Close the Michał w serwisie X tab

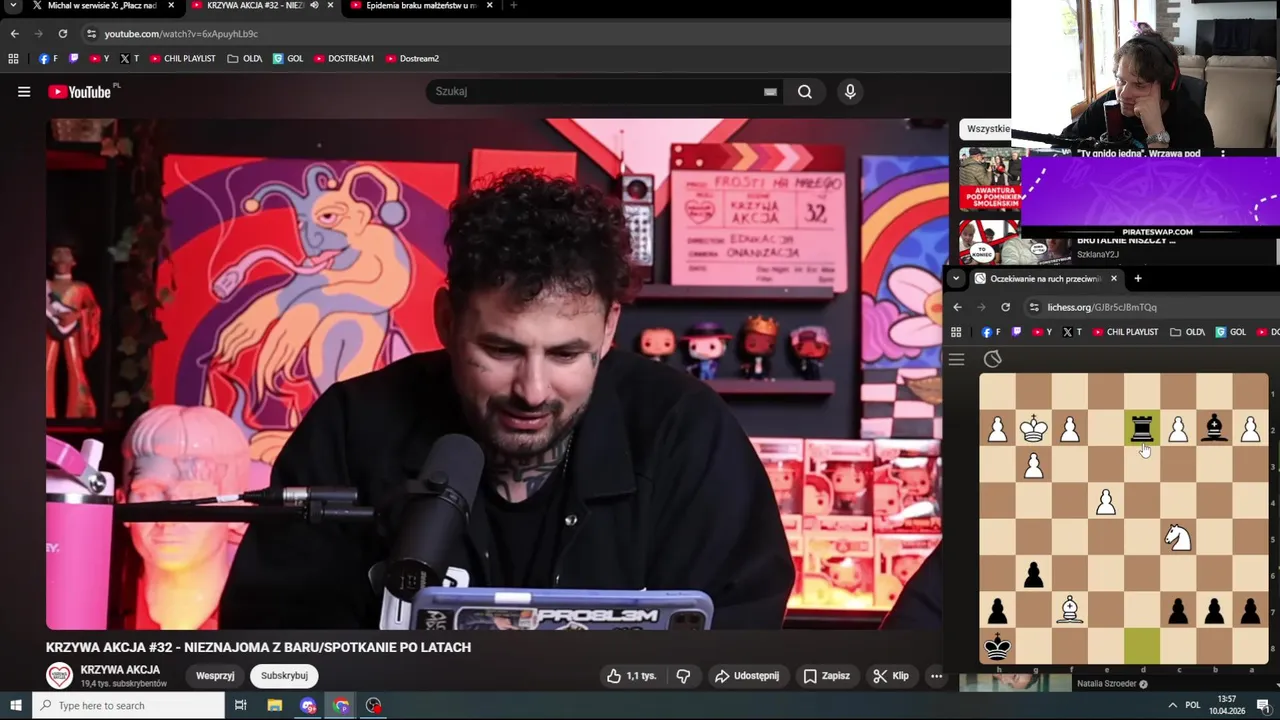tap(171, 6)
